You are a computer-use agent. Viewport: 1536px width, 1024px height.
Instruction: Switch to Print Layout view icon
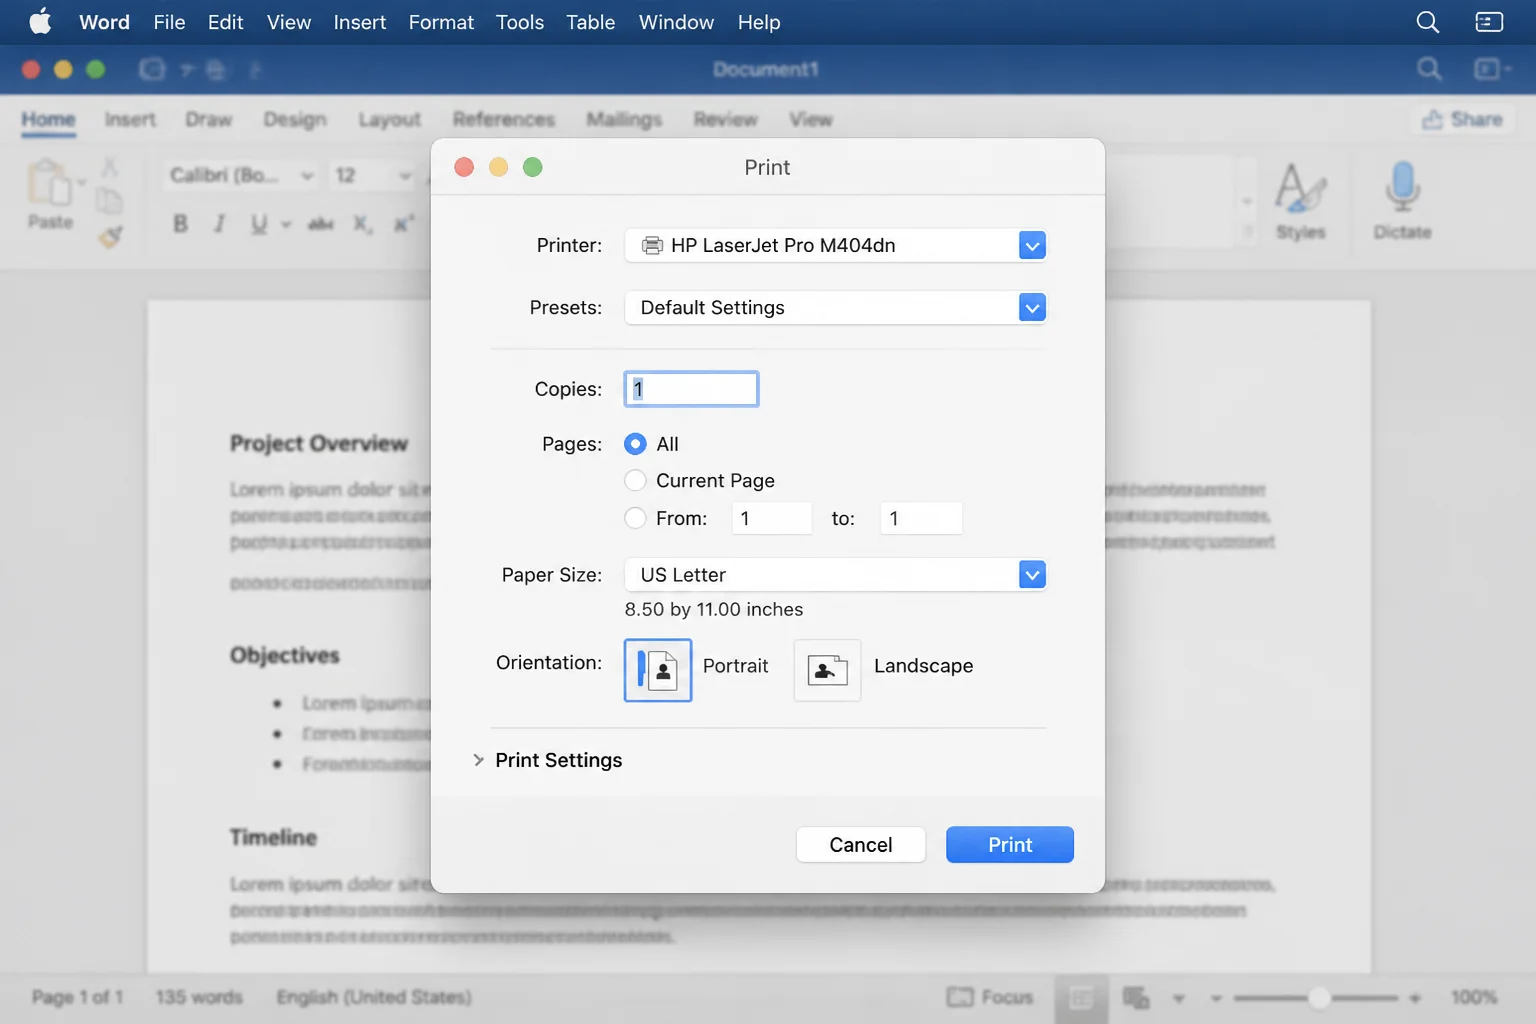1081,998
